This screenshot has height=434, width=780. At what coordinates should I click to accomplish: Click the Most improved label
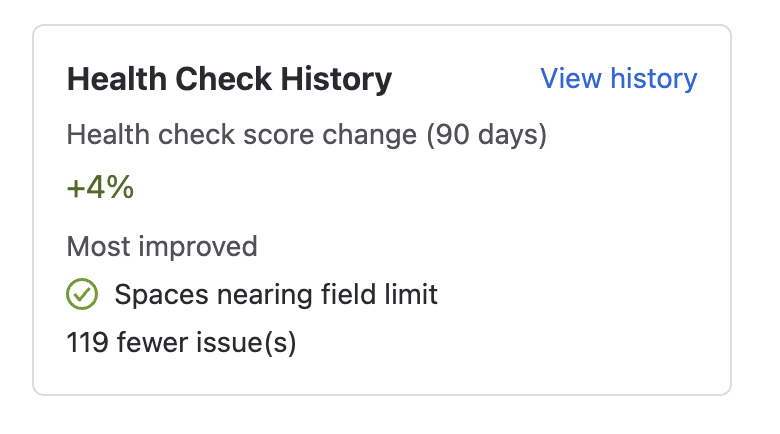click(162, 246)
